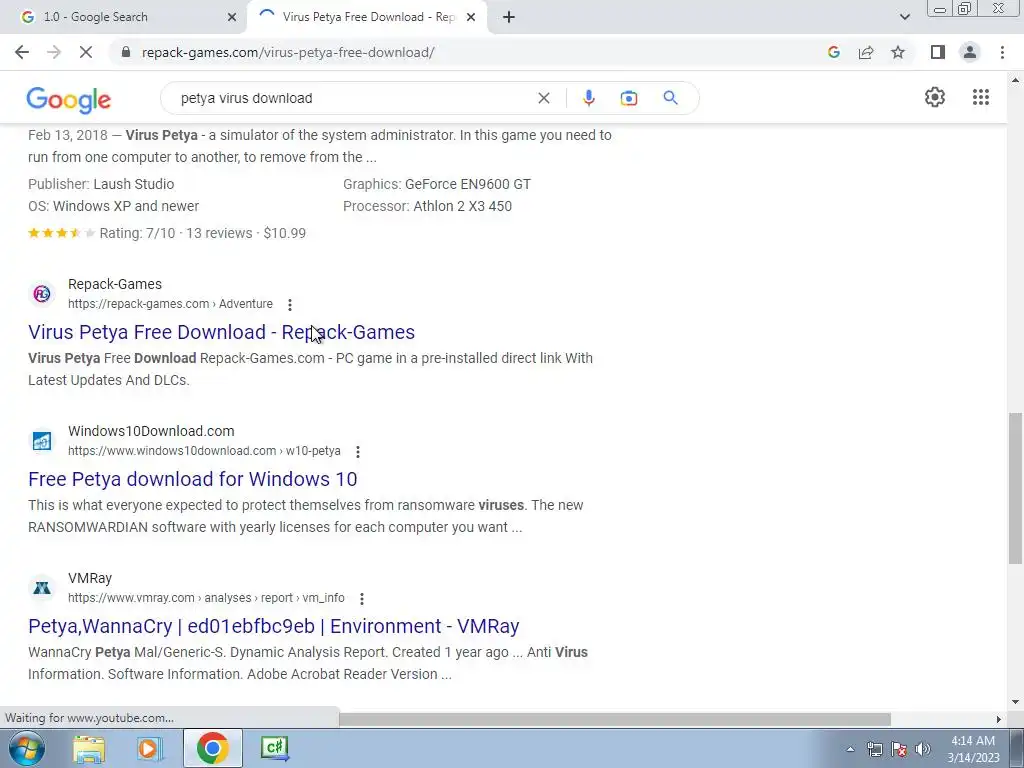
Task: Go to the Google homepage logo
Action: point(69,100)
